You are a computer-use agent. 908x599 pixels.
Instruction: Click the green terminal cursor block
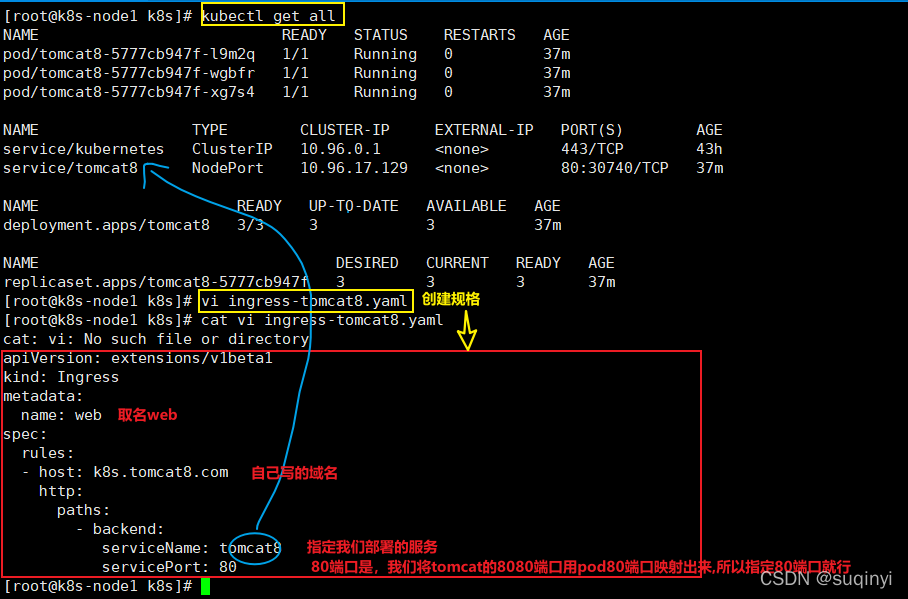coord(206,586)
